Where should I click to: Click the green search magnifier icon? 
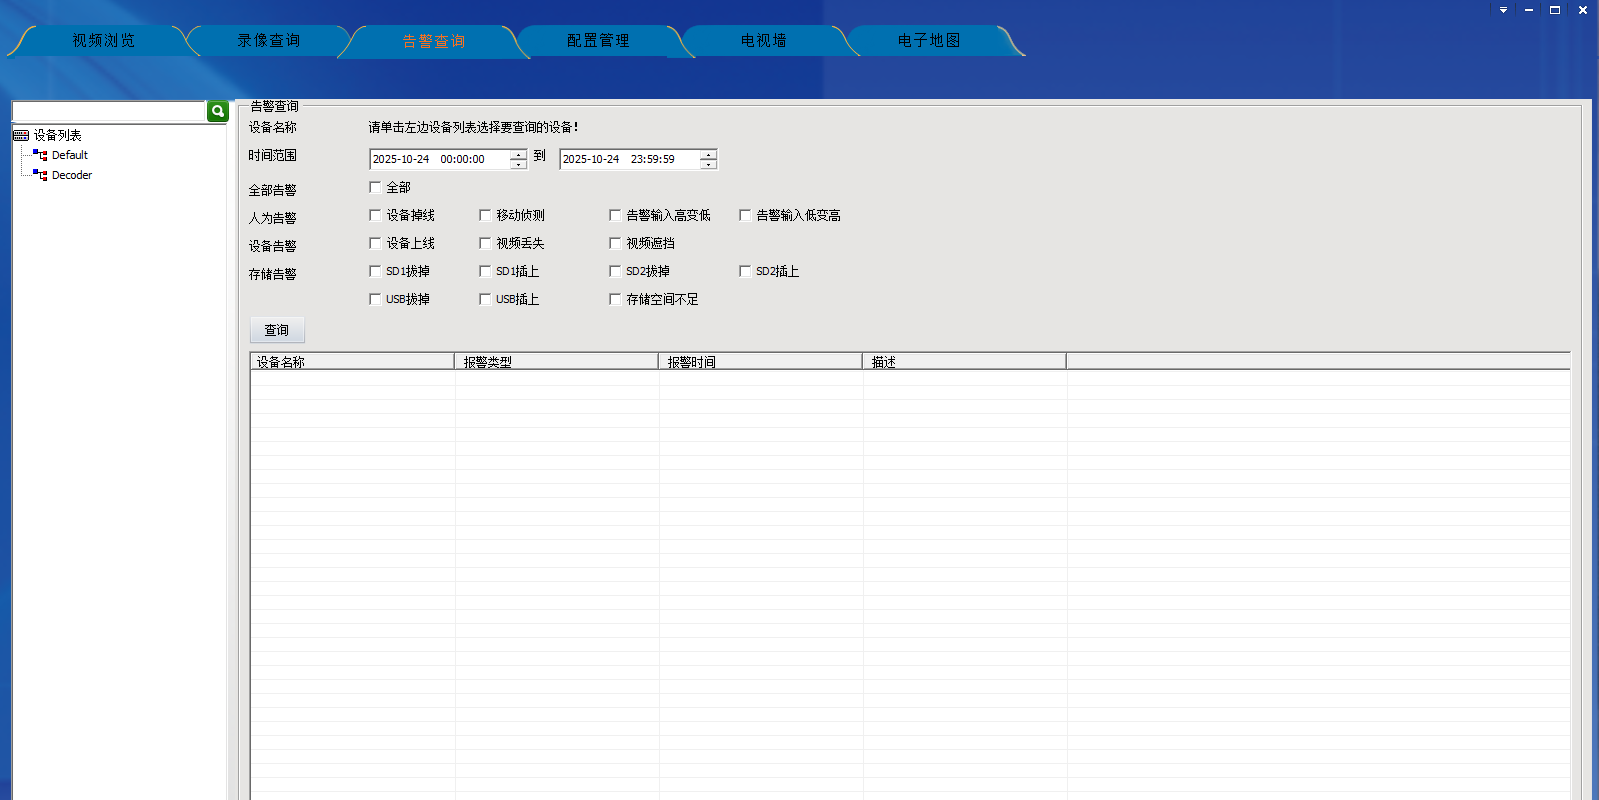[x=217, y=111]
